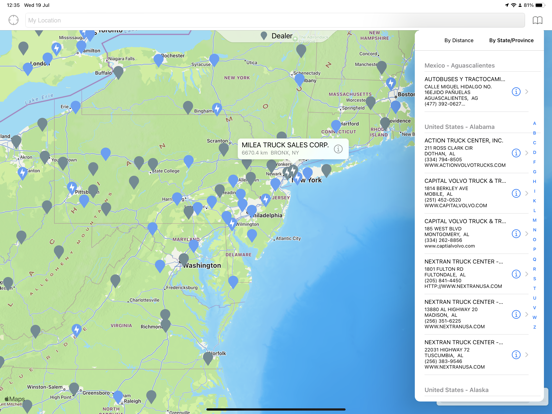
Task: Jump to index letter W
Action: [x=534, y=317]
